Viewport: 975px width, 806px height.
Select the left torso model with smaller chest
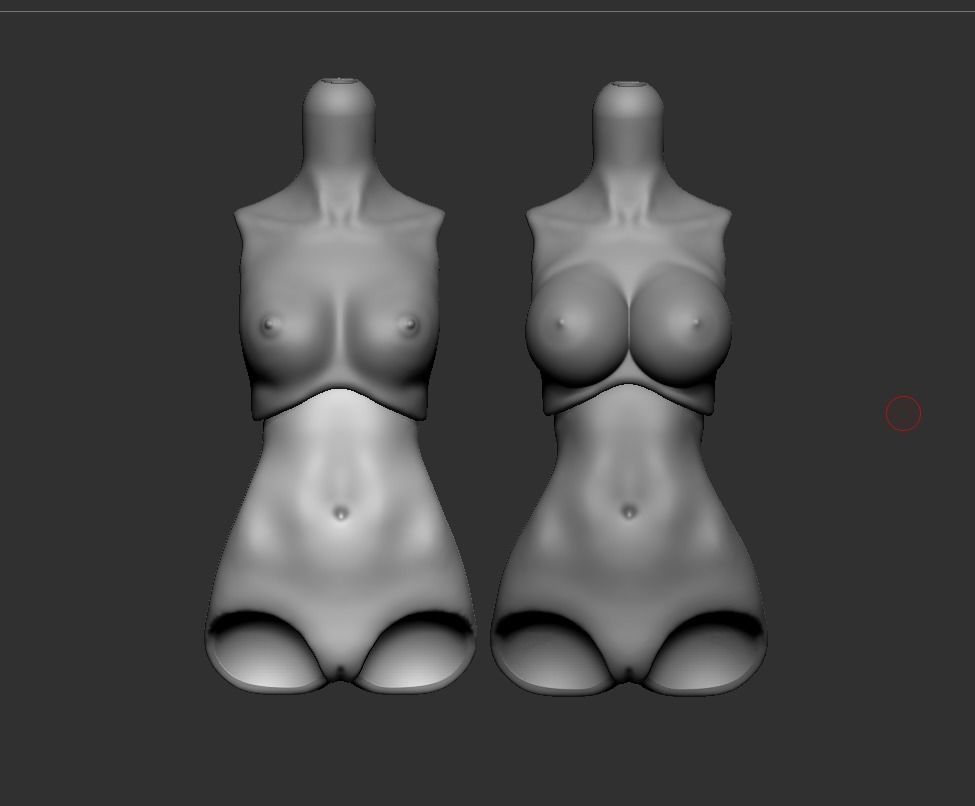pyautogui.click(x=340, y=386)
